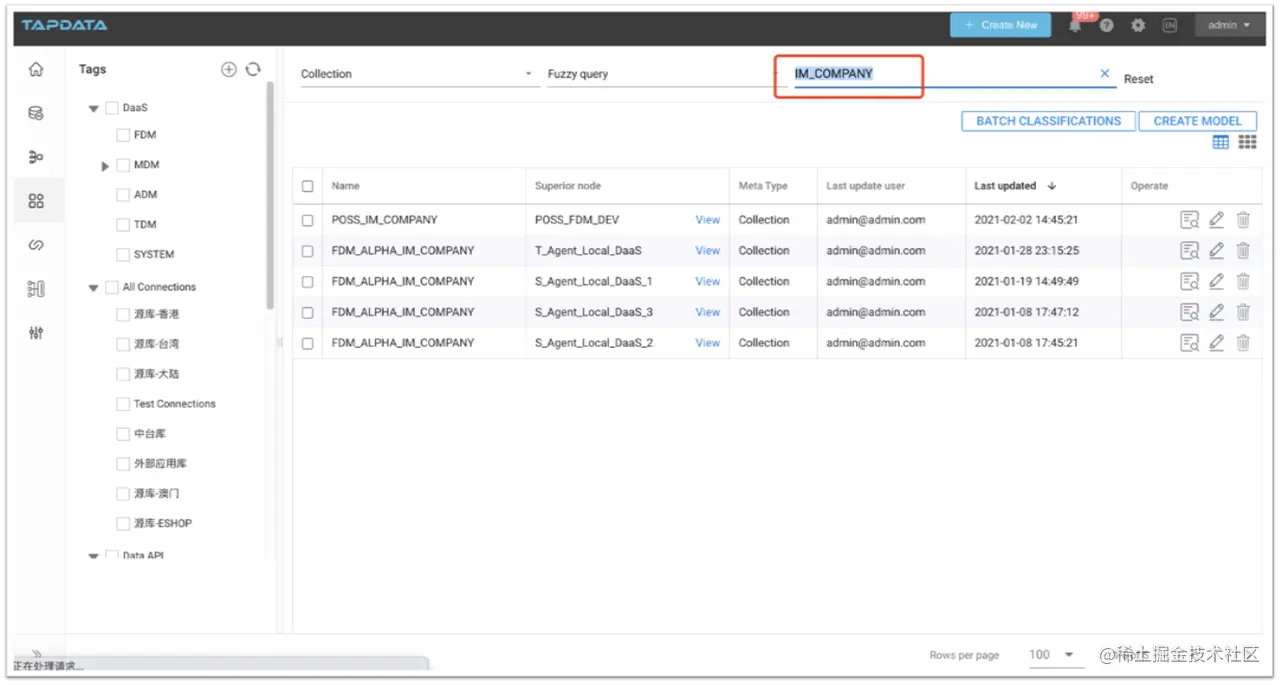
Task: Edit the T_Agent_Local_DaaS row
Action: [x=1216, y=251]
